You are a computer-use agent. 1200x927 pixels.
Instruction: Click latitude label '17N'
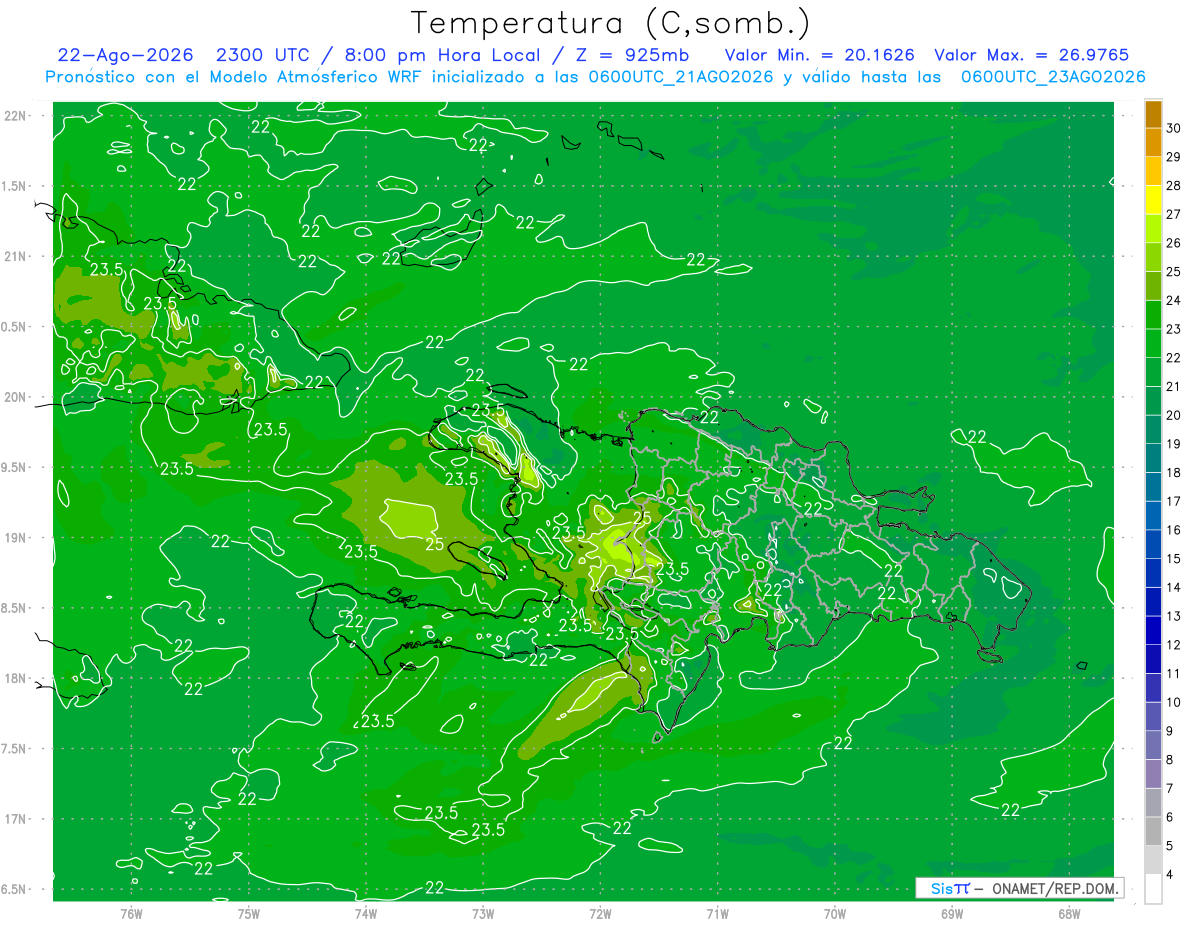pyautogui.click(x=17, y=819)
